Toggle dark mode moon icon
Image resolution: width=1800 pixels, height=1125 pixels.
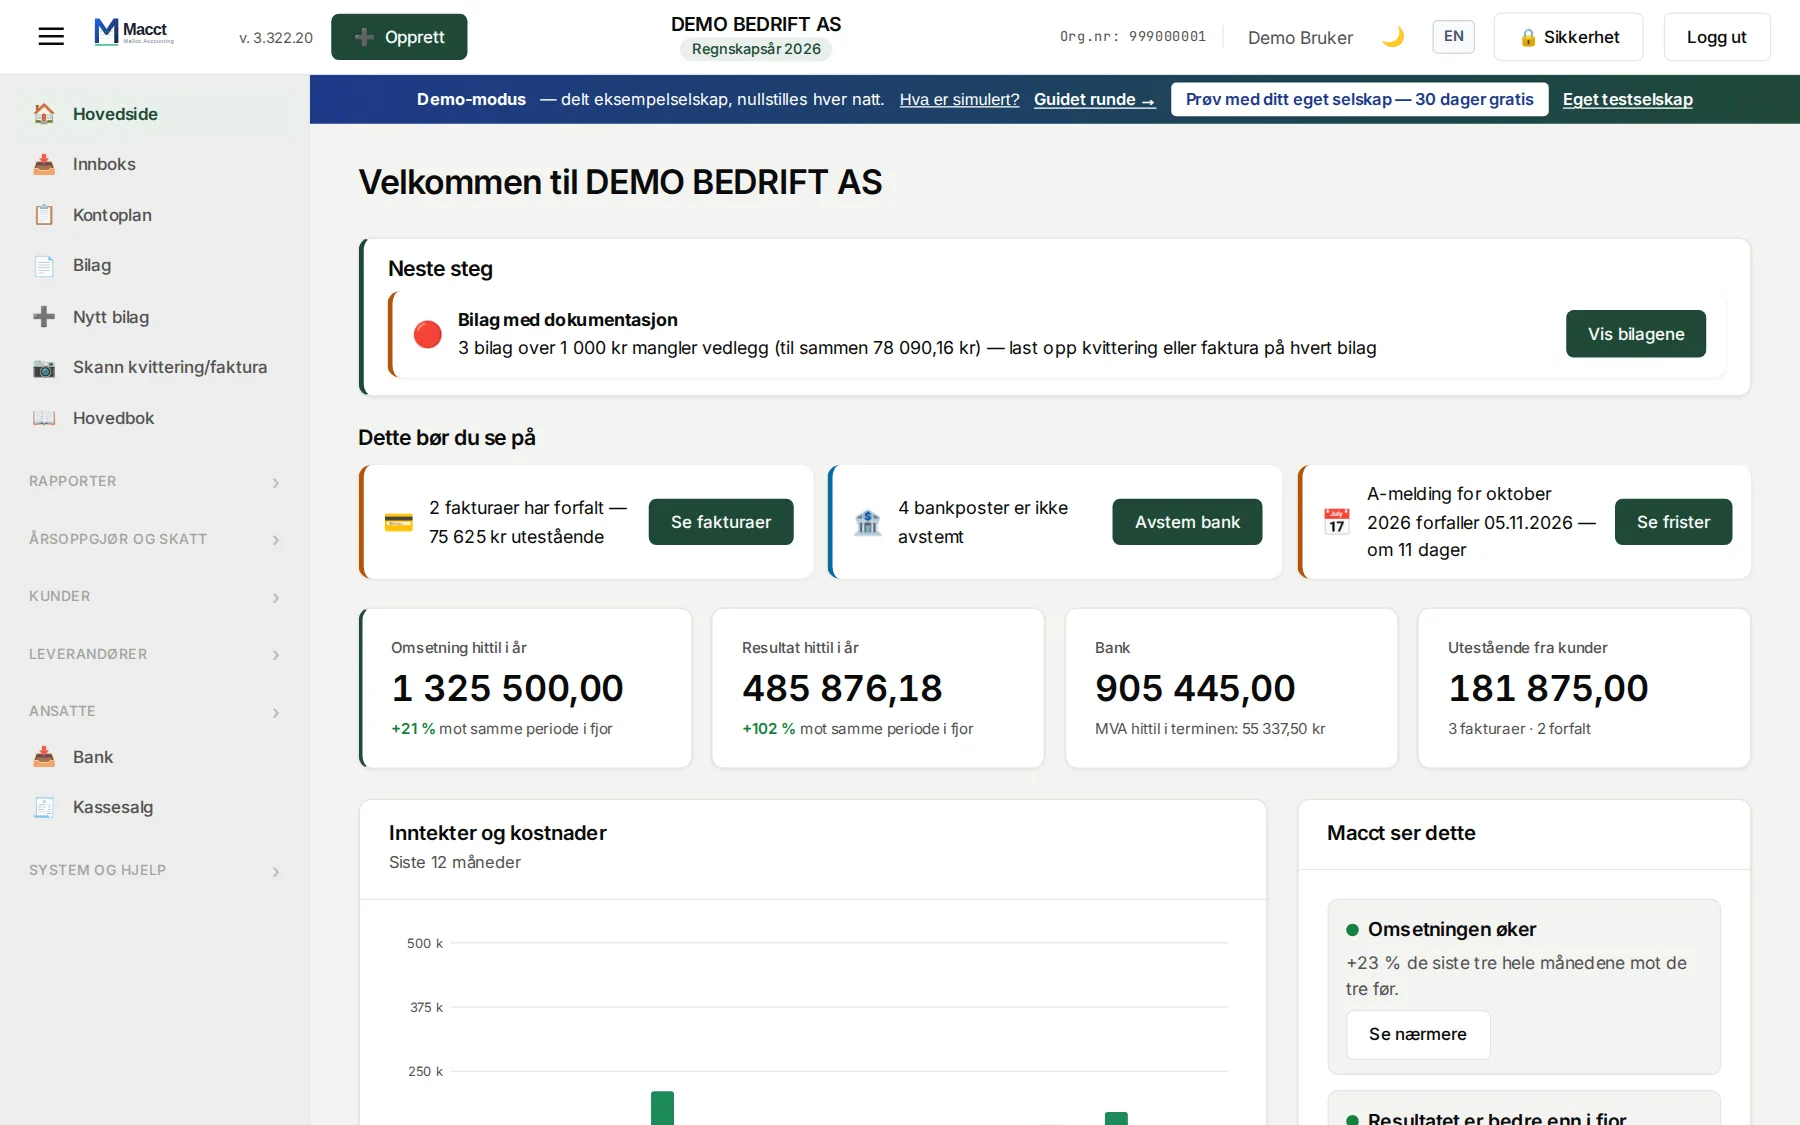point(1393,37)
